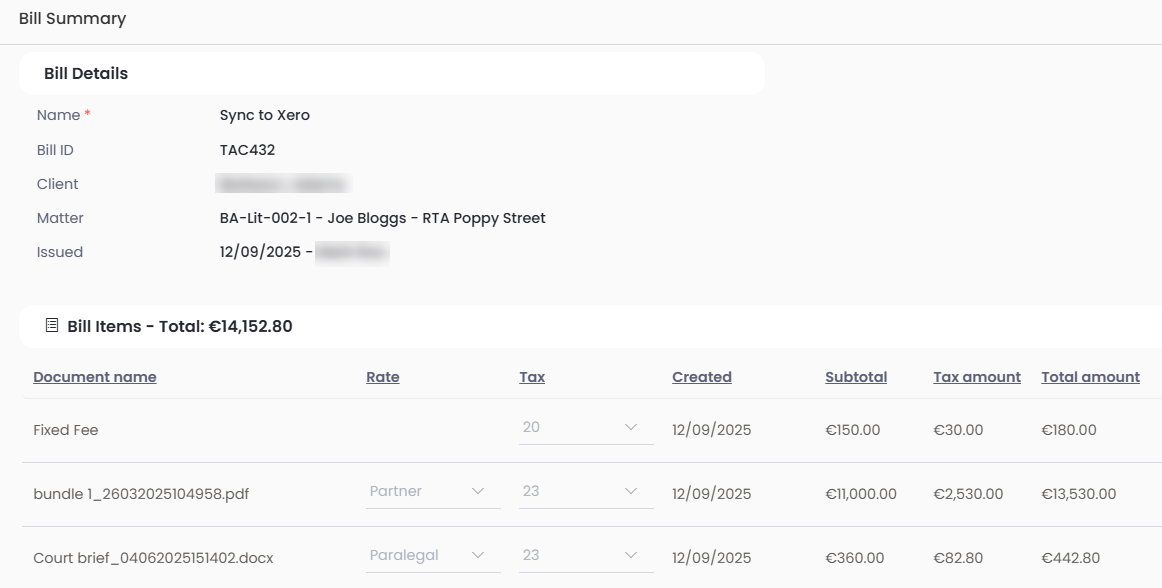Select the Fixed Fee bill item row
1162x588 pixels.
click(66, 430)
